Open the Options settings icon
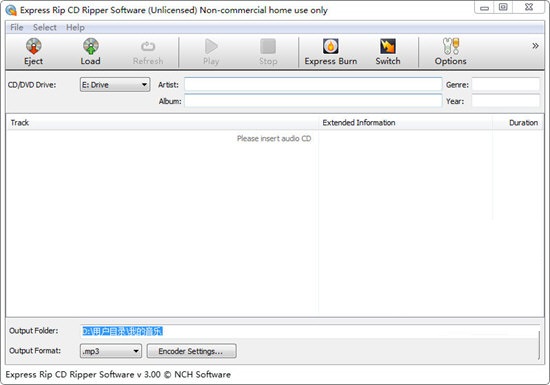The height and width of the screenshot is (385, 550). tap(451, 46)
